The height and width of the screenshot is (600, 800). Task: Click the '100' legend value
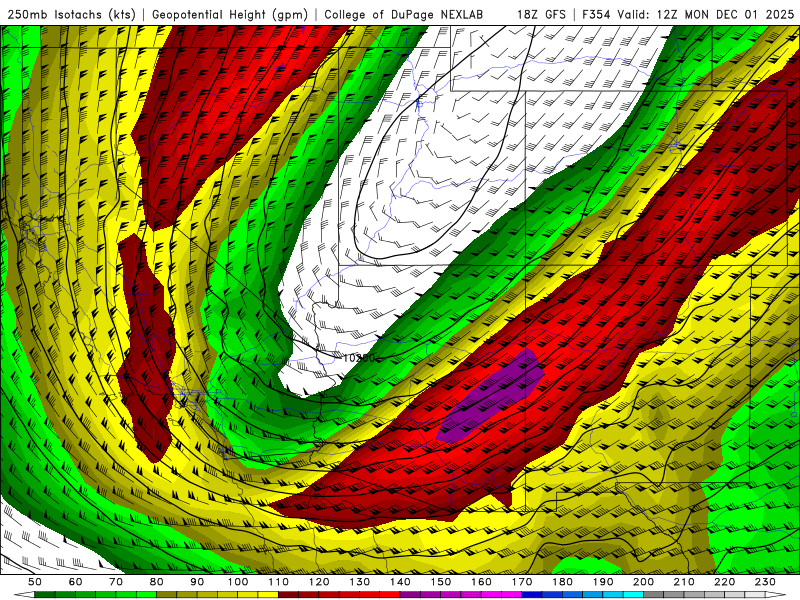238,582
